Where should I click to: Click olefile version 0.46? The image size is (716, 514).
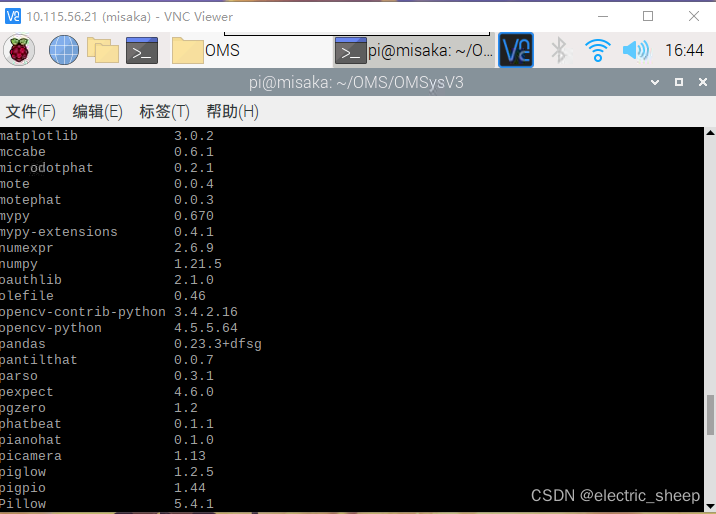tap(190, 296)
